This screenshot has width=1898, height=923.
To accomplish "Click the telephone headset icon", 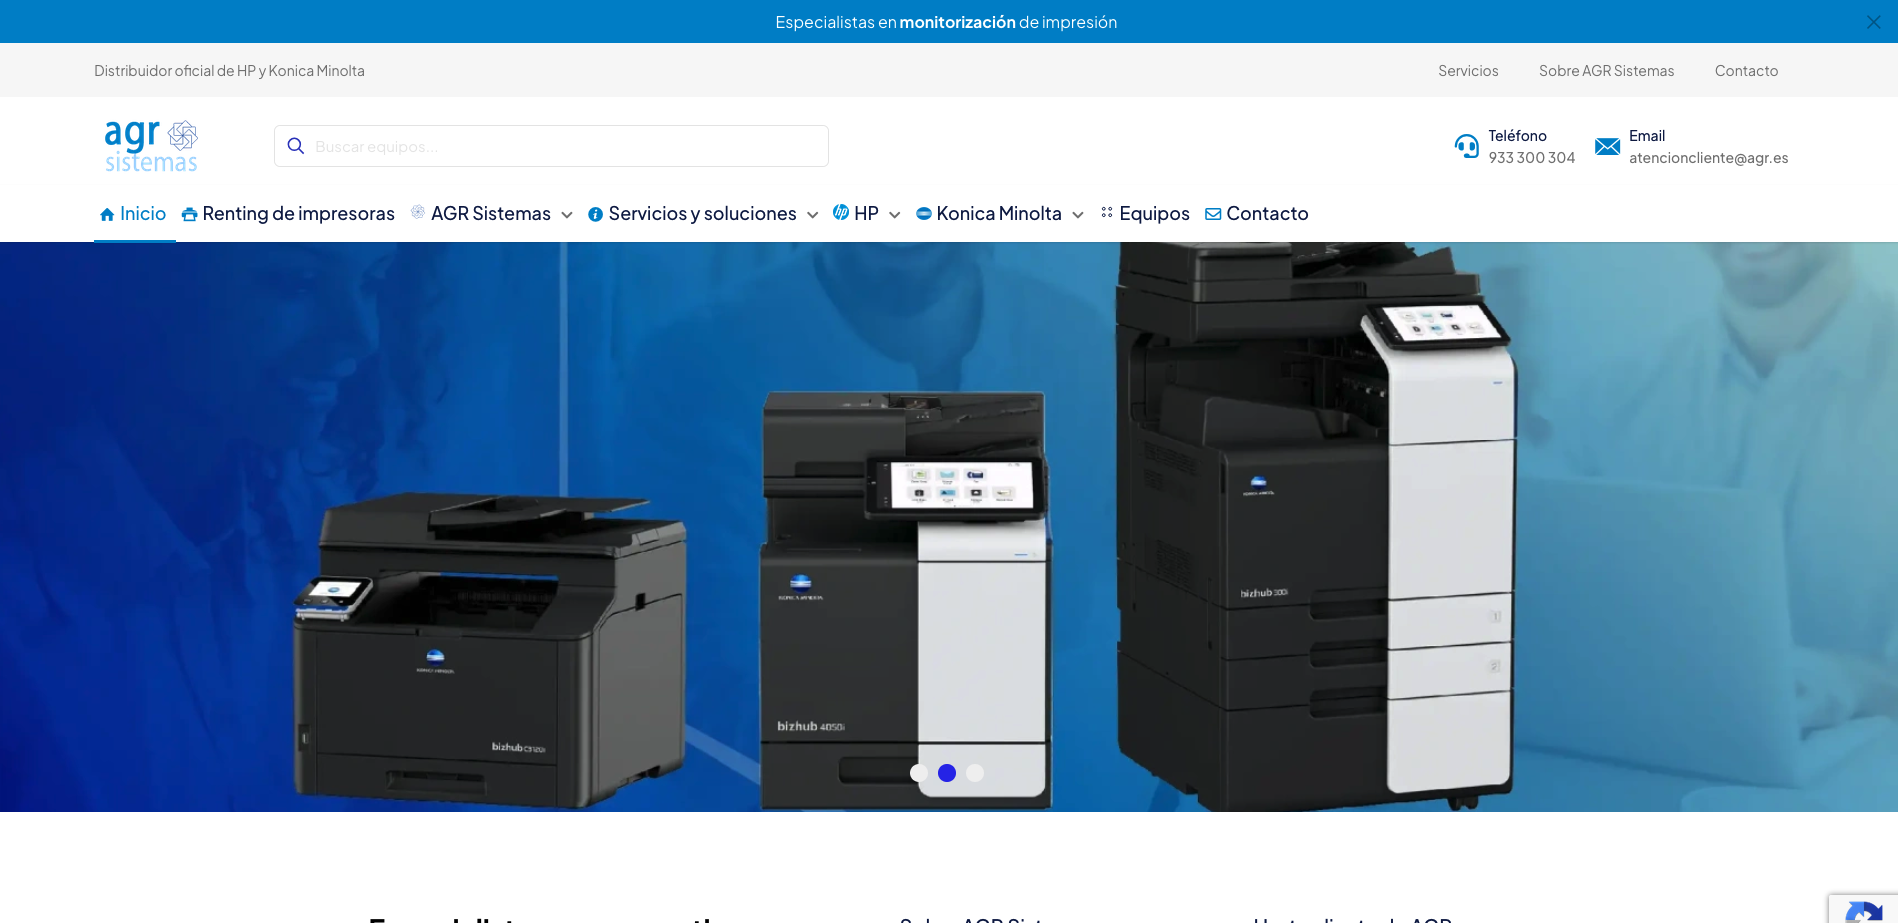I will pos(1467,146).
